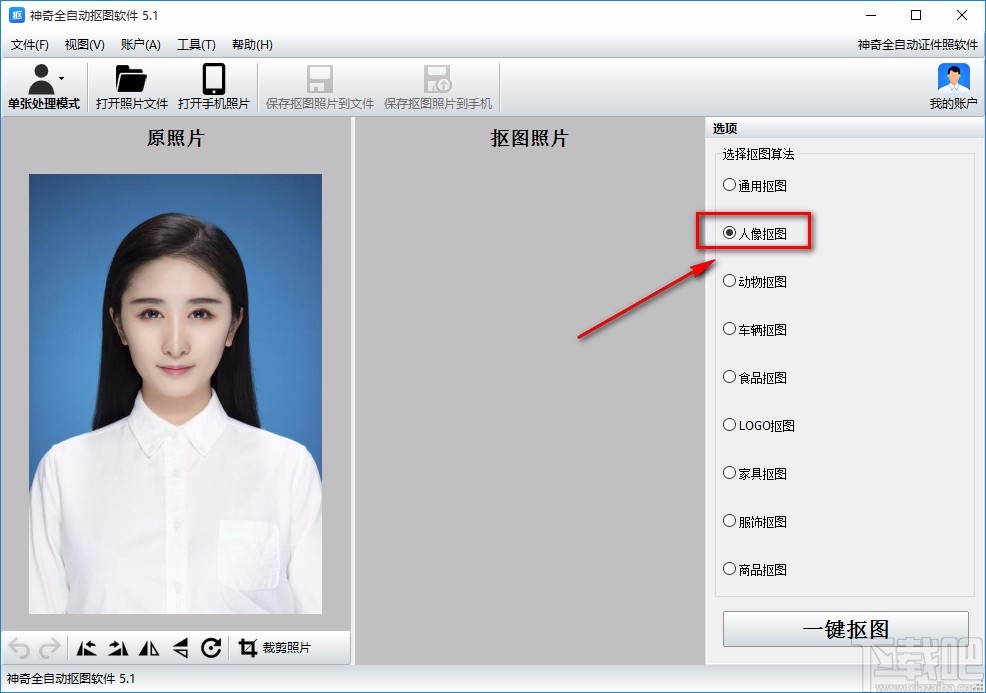Open 我的账户 avatar icon
This screenshot has height=693, width=986.
tap(953, 79)
